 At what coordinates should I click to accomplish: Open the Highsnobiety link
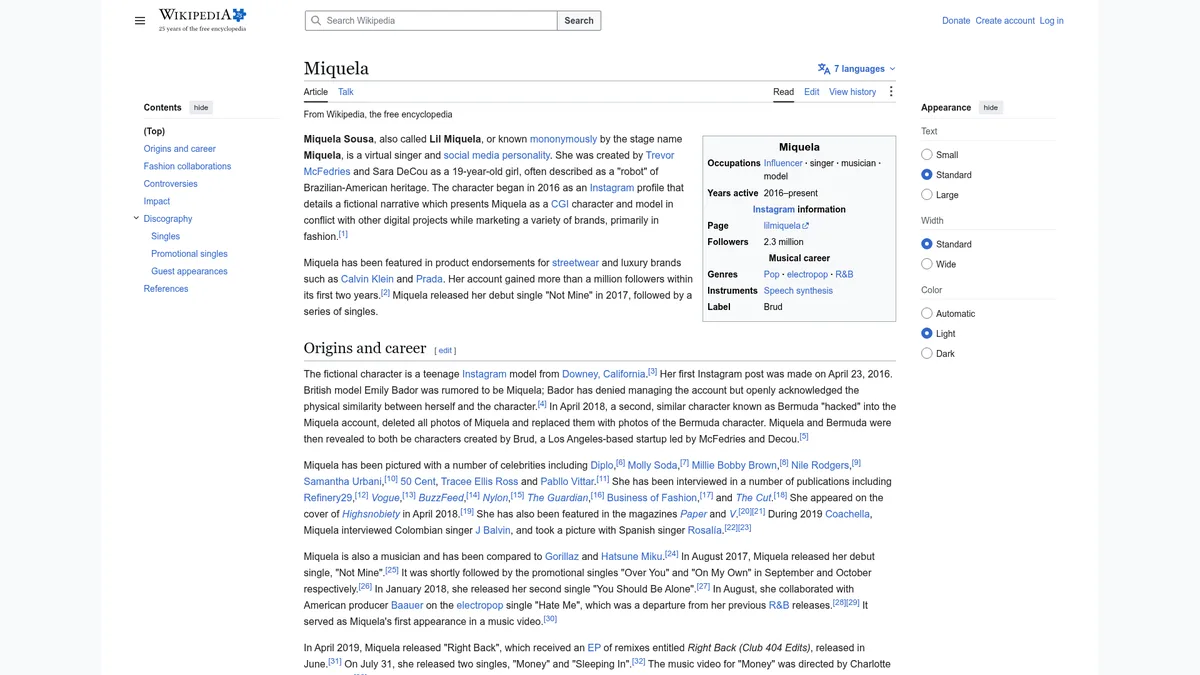[371, 514]
